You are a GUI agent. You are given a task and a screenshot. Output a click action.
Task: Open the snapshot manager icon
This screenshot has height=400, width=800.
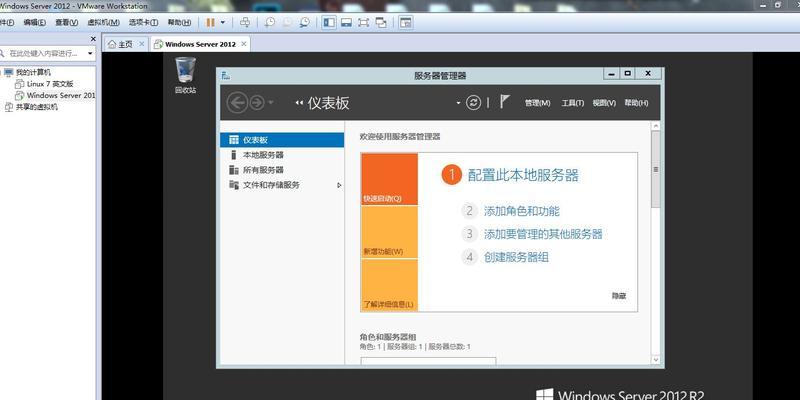305,22
